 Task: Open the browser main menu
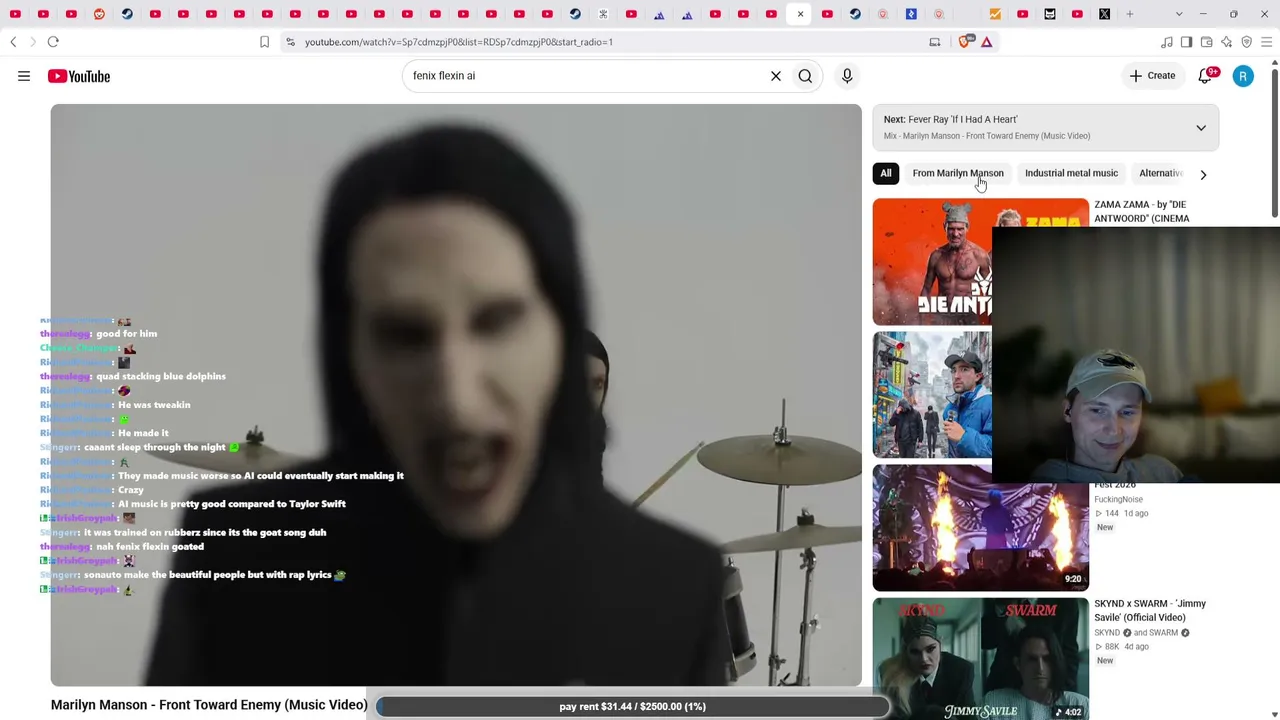point(1266,42)
